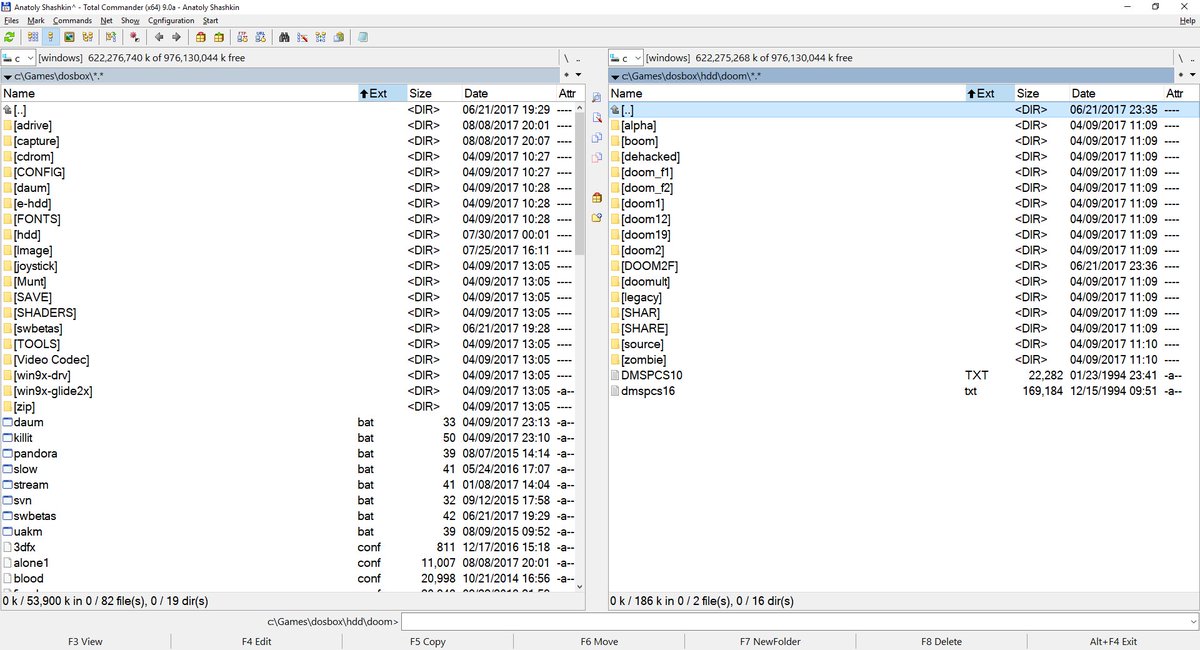Viewport: 1200px width, 650px height.
Task: Expand right panel path history arrow
Action: coord(616,76)
